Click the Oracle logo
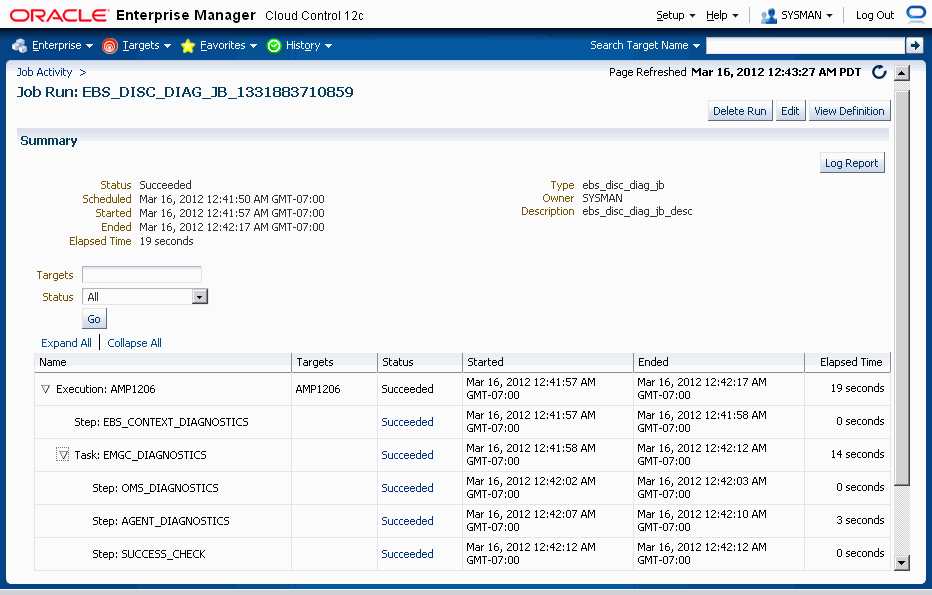 59,15
